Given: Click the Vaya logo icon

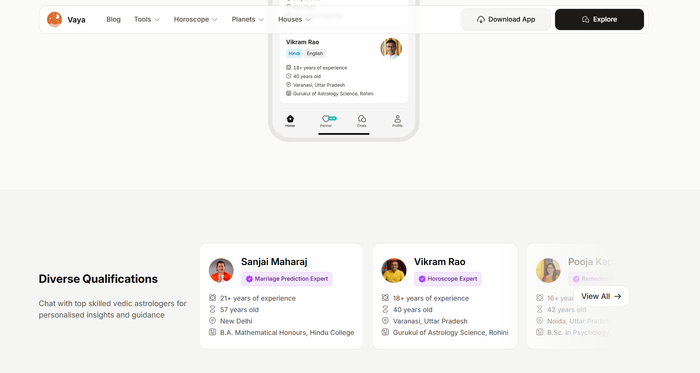Looking at the screenshot, I should [54, 20].
